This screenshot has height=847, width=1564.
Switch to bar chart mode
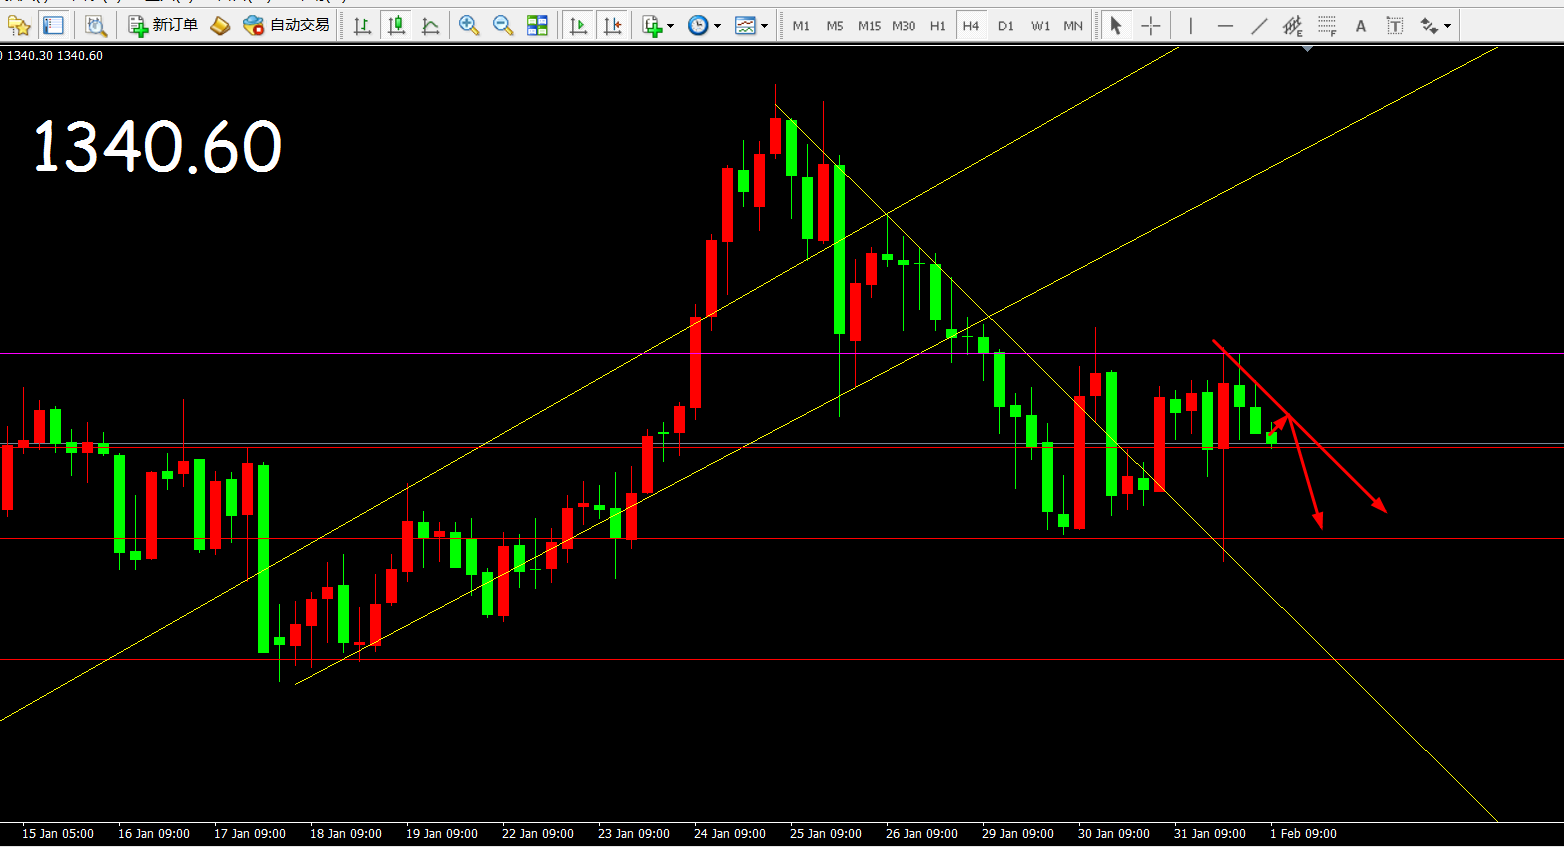click(363, 26)
